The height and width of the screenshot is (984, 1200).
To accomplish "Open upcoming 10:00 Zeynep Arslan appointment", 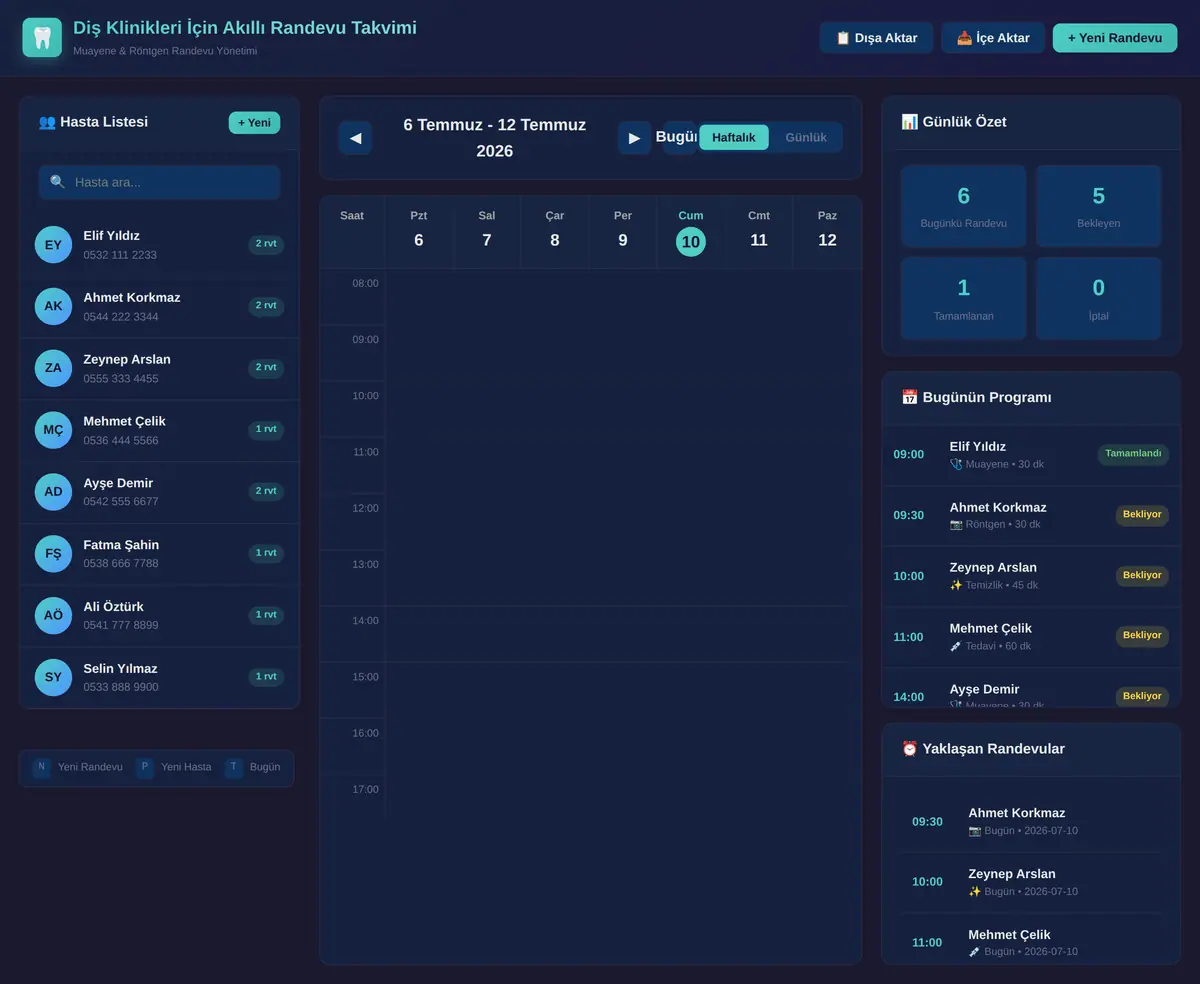I will [1031, 882].
